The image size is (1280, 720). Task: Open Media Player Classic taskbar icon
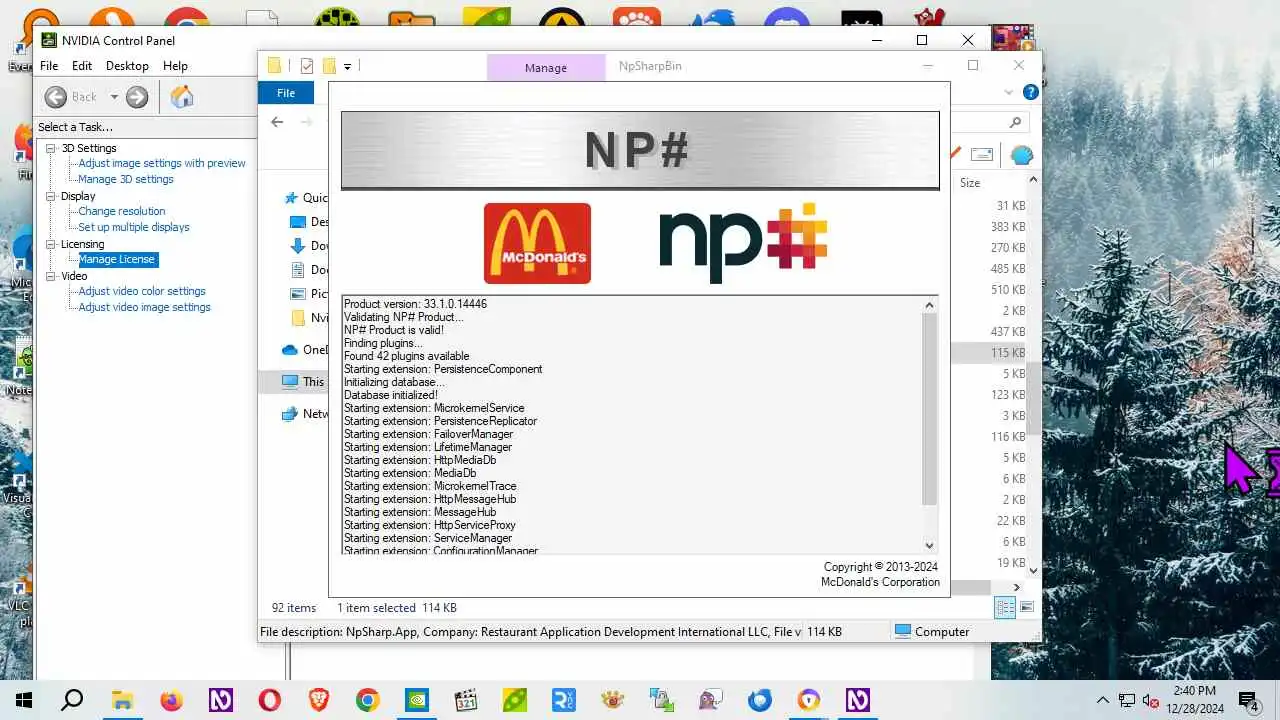click(465, 700)
